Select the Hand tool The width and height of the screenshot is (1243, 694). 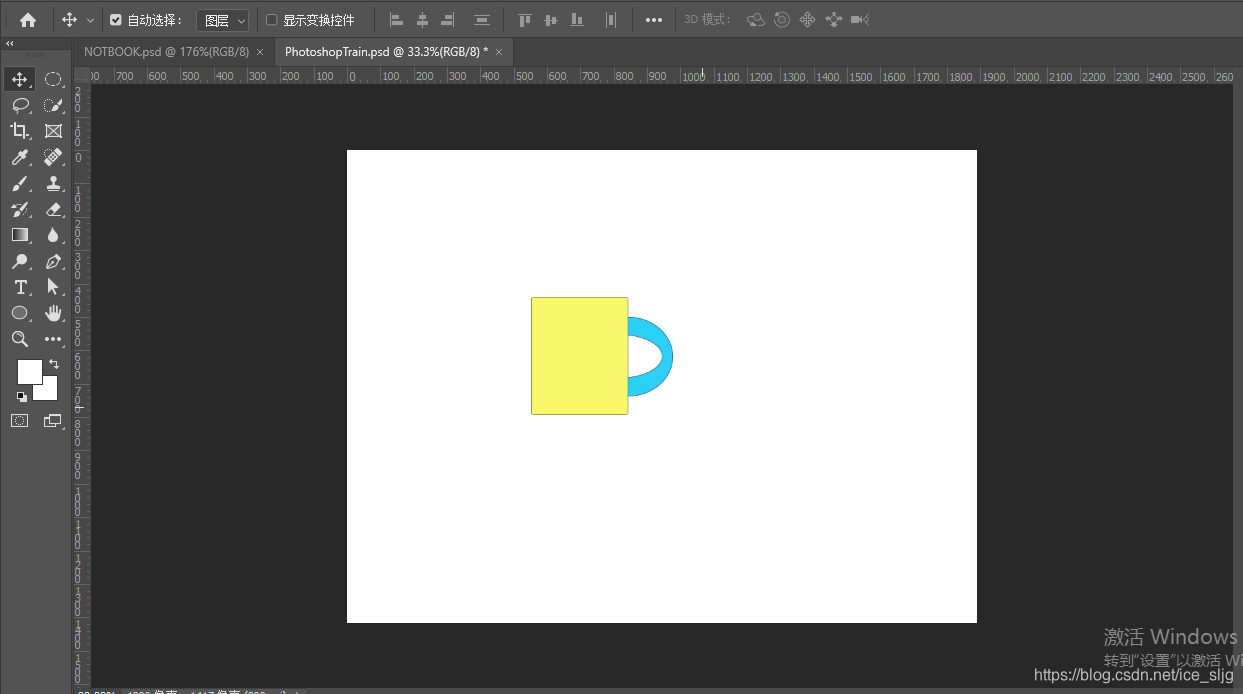(54, 313)
